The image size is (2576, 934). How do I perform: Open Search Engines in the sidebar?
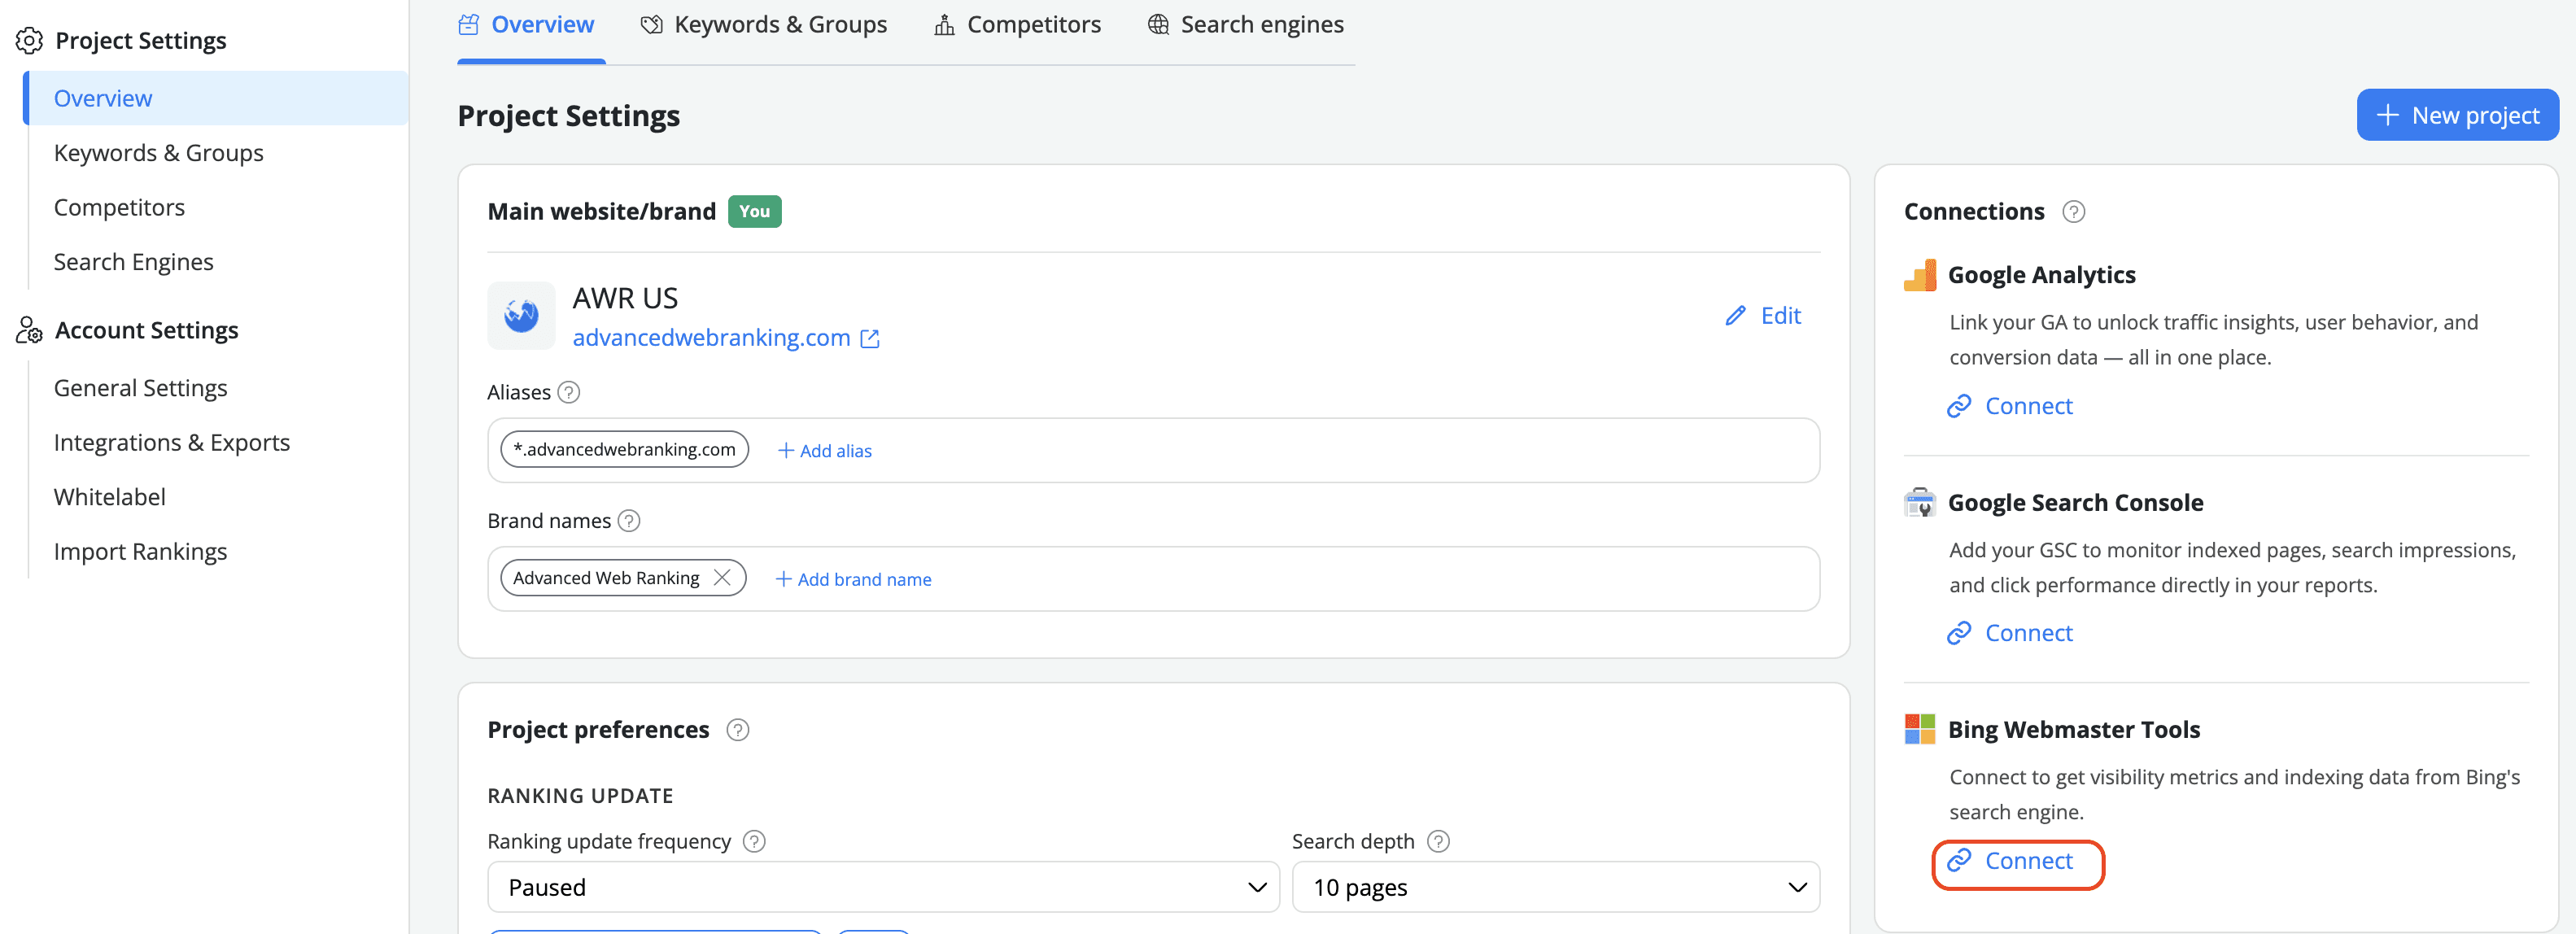tap(133, 262)
